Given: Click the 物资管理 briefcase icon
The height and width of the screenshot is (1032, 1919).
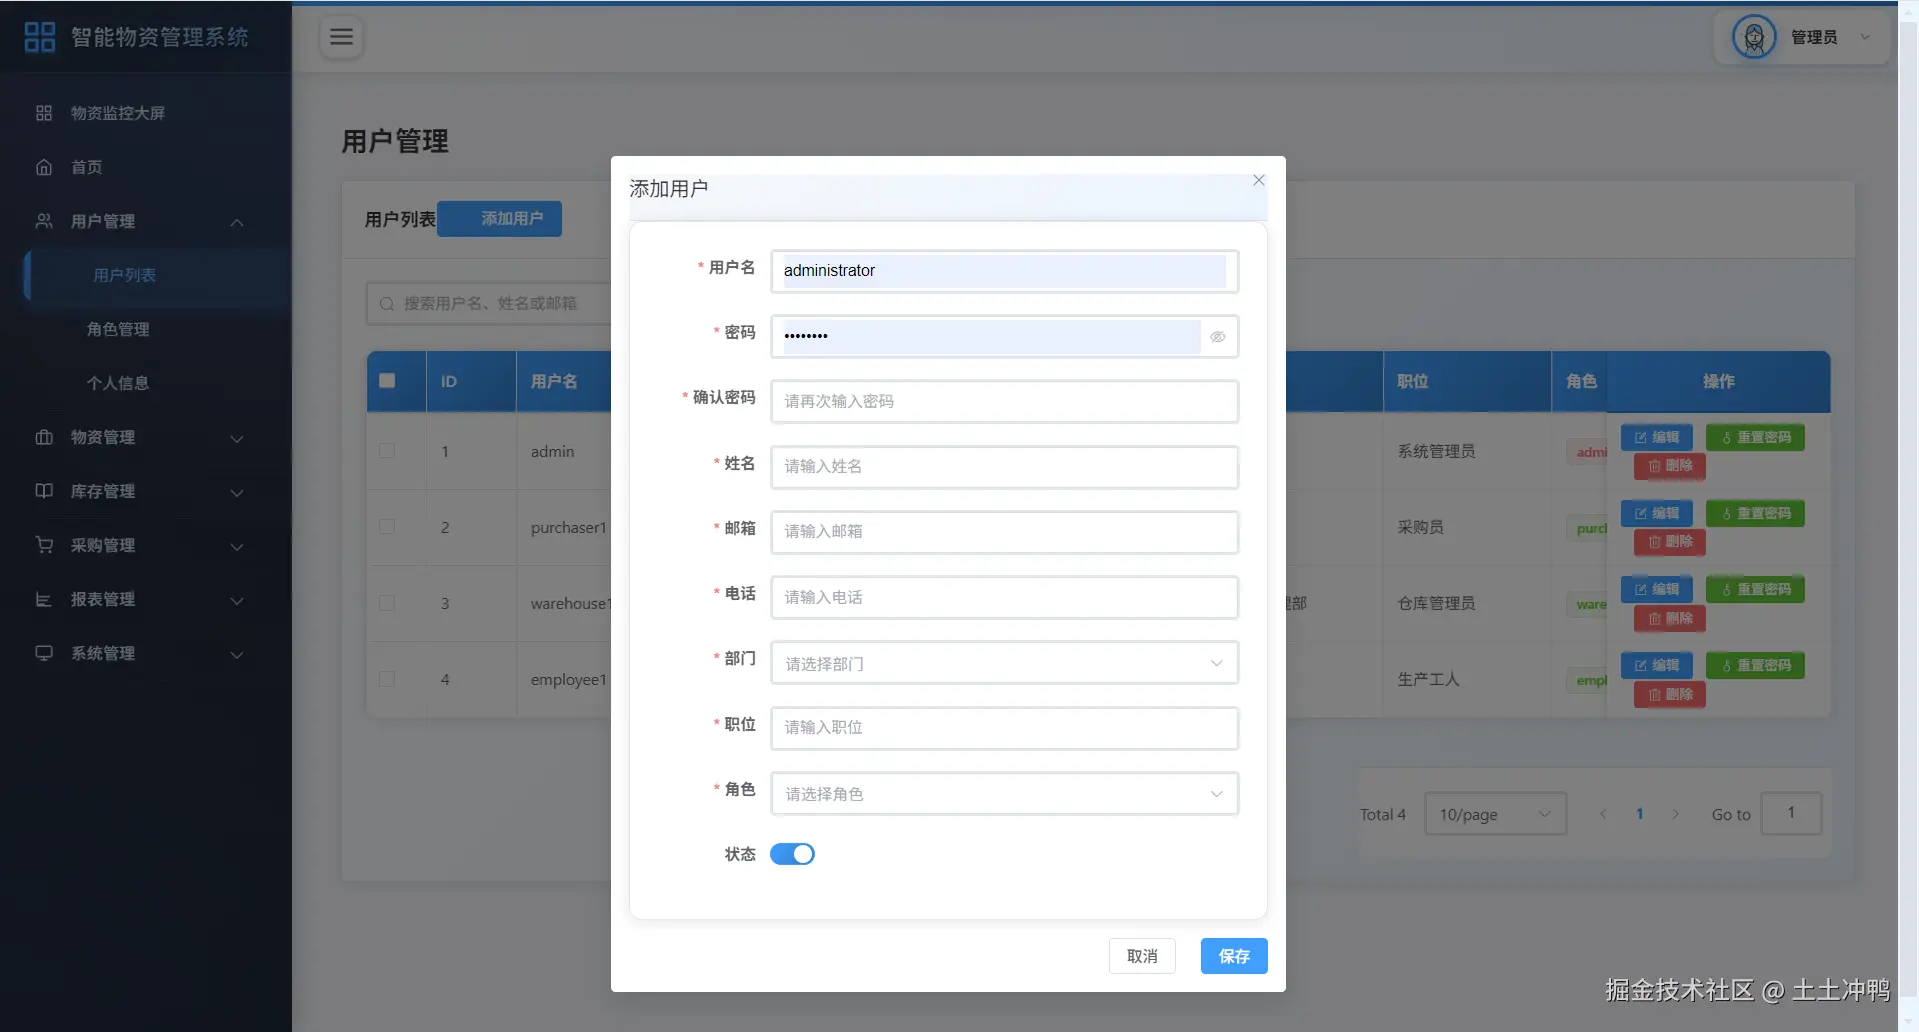Looking at the screenshot, I should click(44, 437).
